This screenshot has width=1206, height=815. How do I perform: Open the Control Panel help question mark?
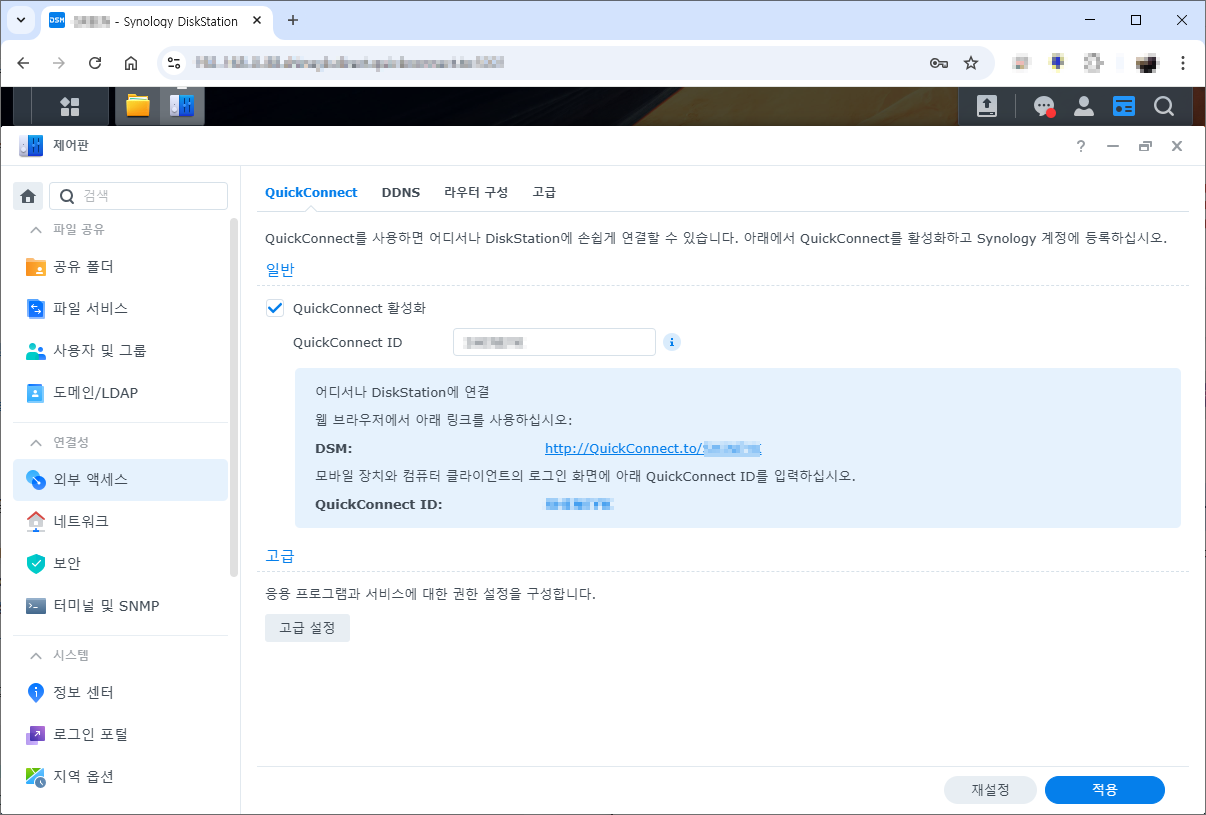tap(1081, 146)
